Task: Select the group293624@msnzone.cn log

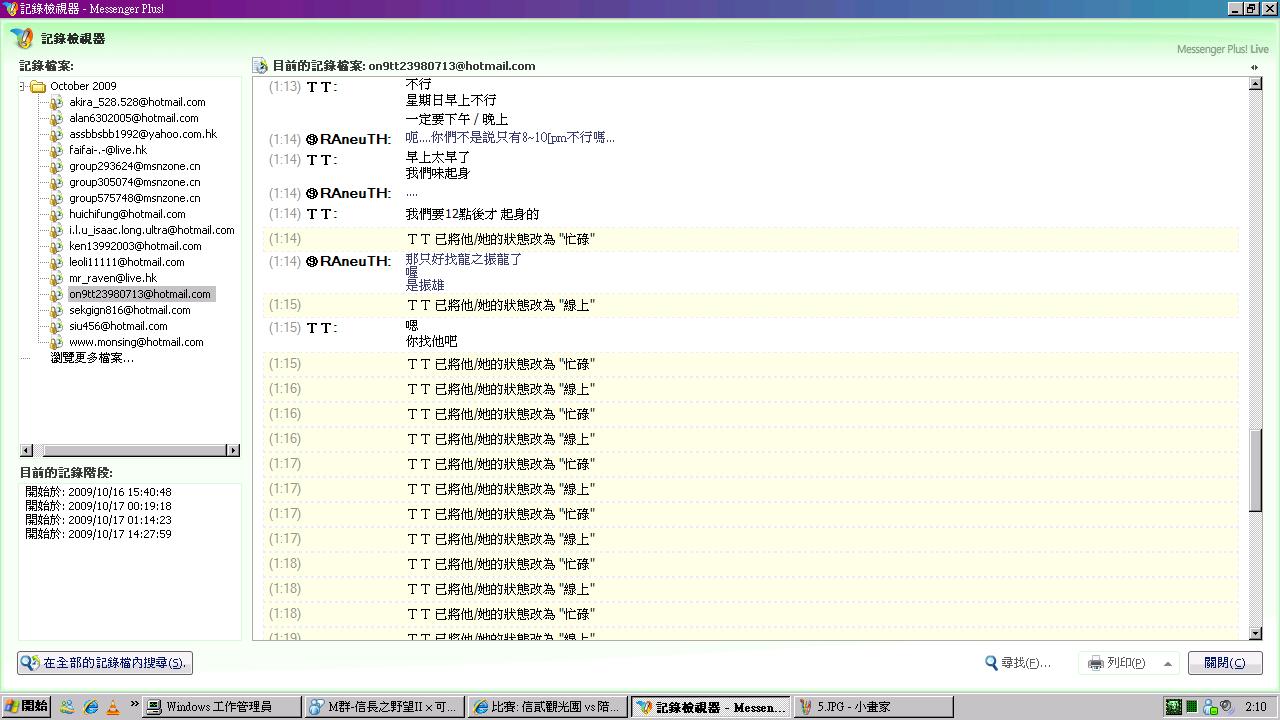Action: [x=134, y=166]
